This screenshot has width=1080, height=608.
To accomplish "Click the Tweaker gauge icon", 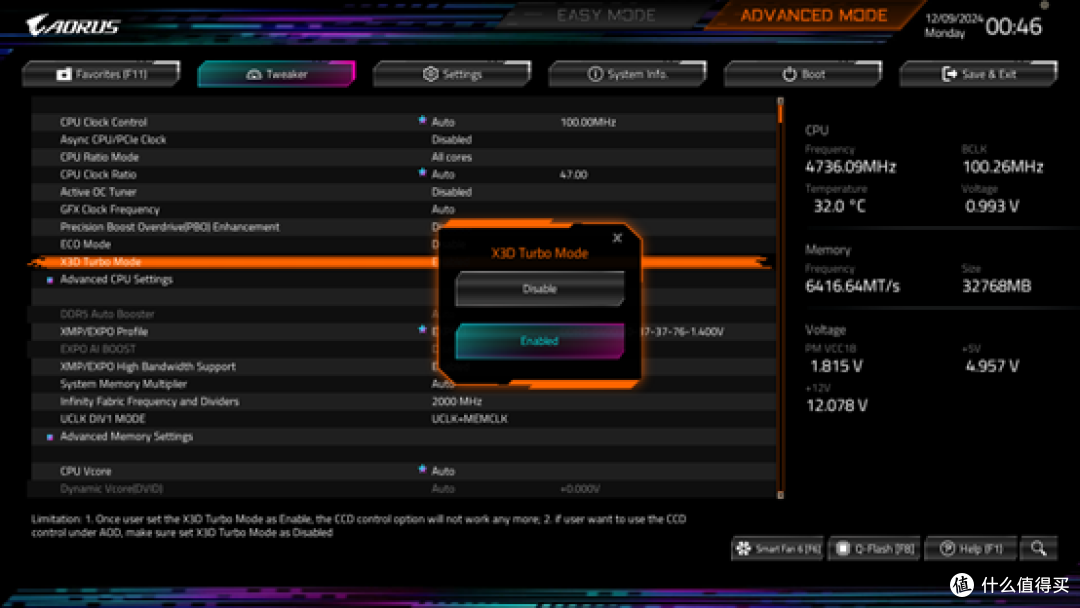I will click(253, 74).
